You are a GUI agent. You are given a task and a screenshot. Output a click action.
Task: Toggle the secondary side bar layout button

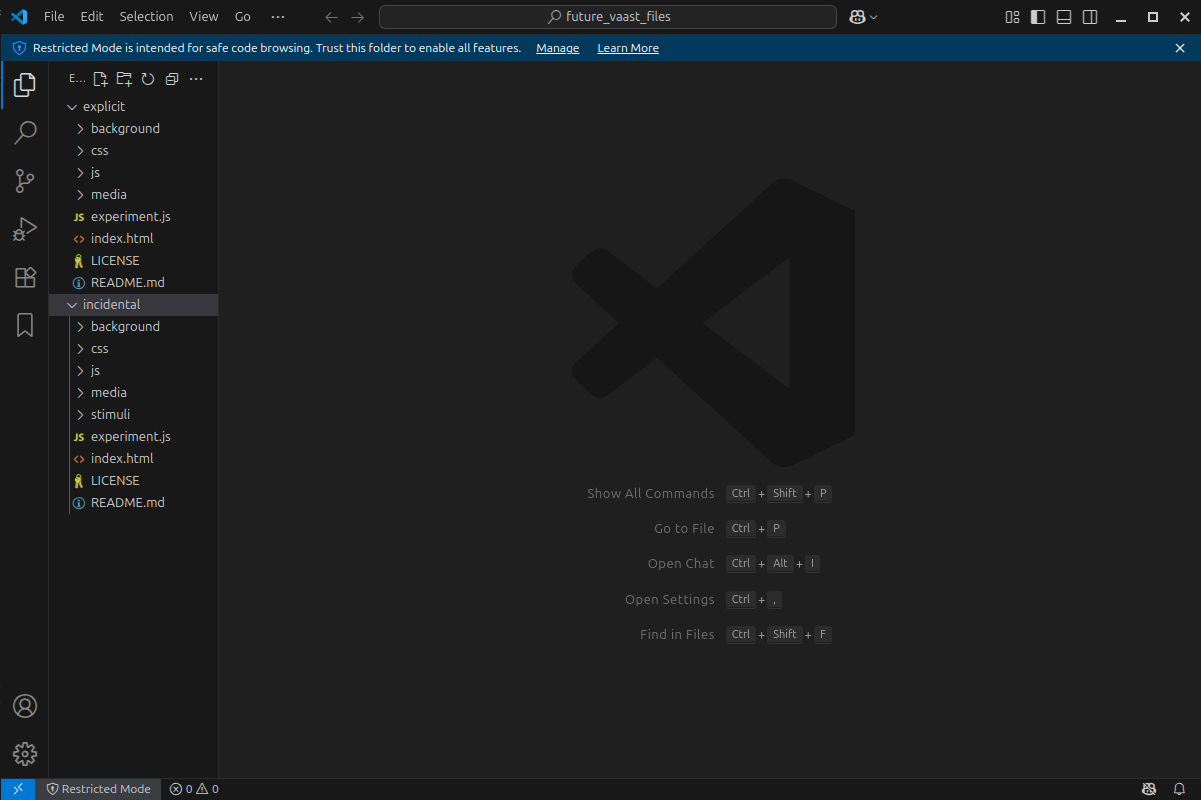1090,17
